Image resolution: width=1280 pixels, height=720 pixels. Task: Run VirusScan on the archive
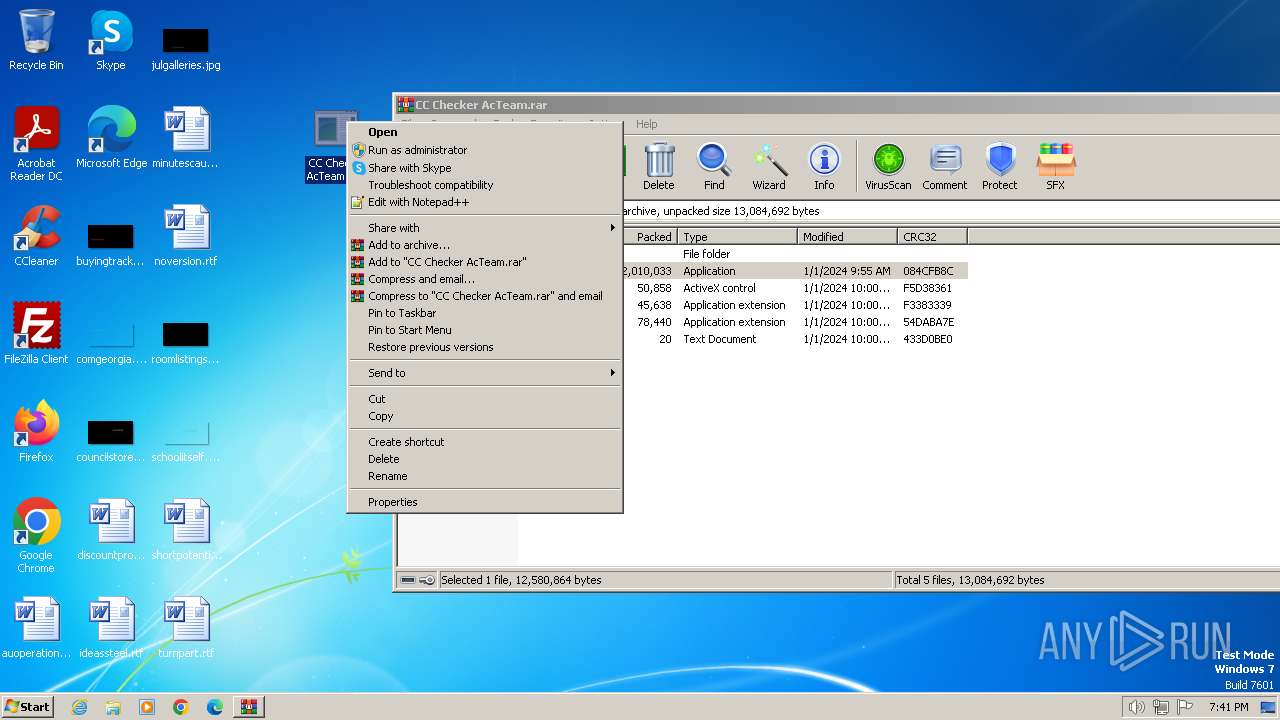click(888, 167)
